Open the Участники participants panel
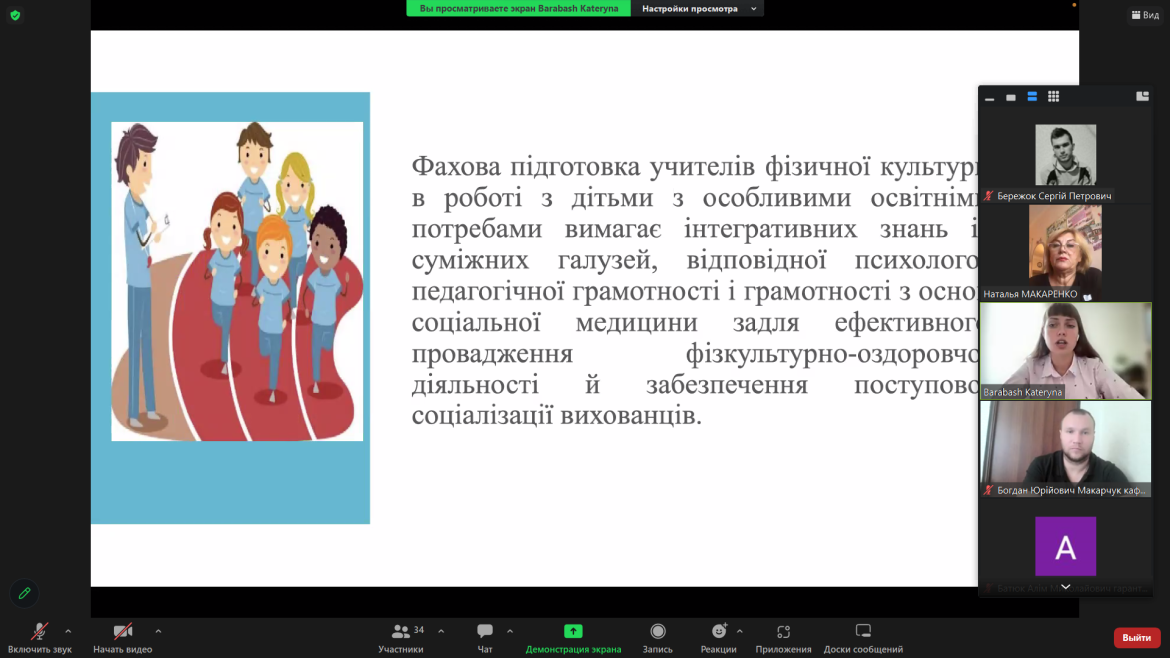Screen dimensions: 1170x658 (x=401, y=636)
